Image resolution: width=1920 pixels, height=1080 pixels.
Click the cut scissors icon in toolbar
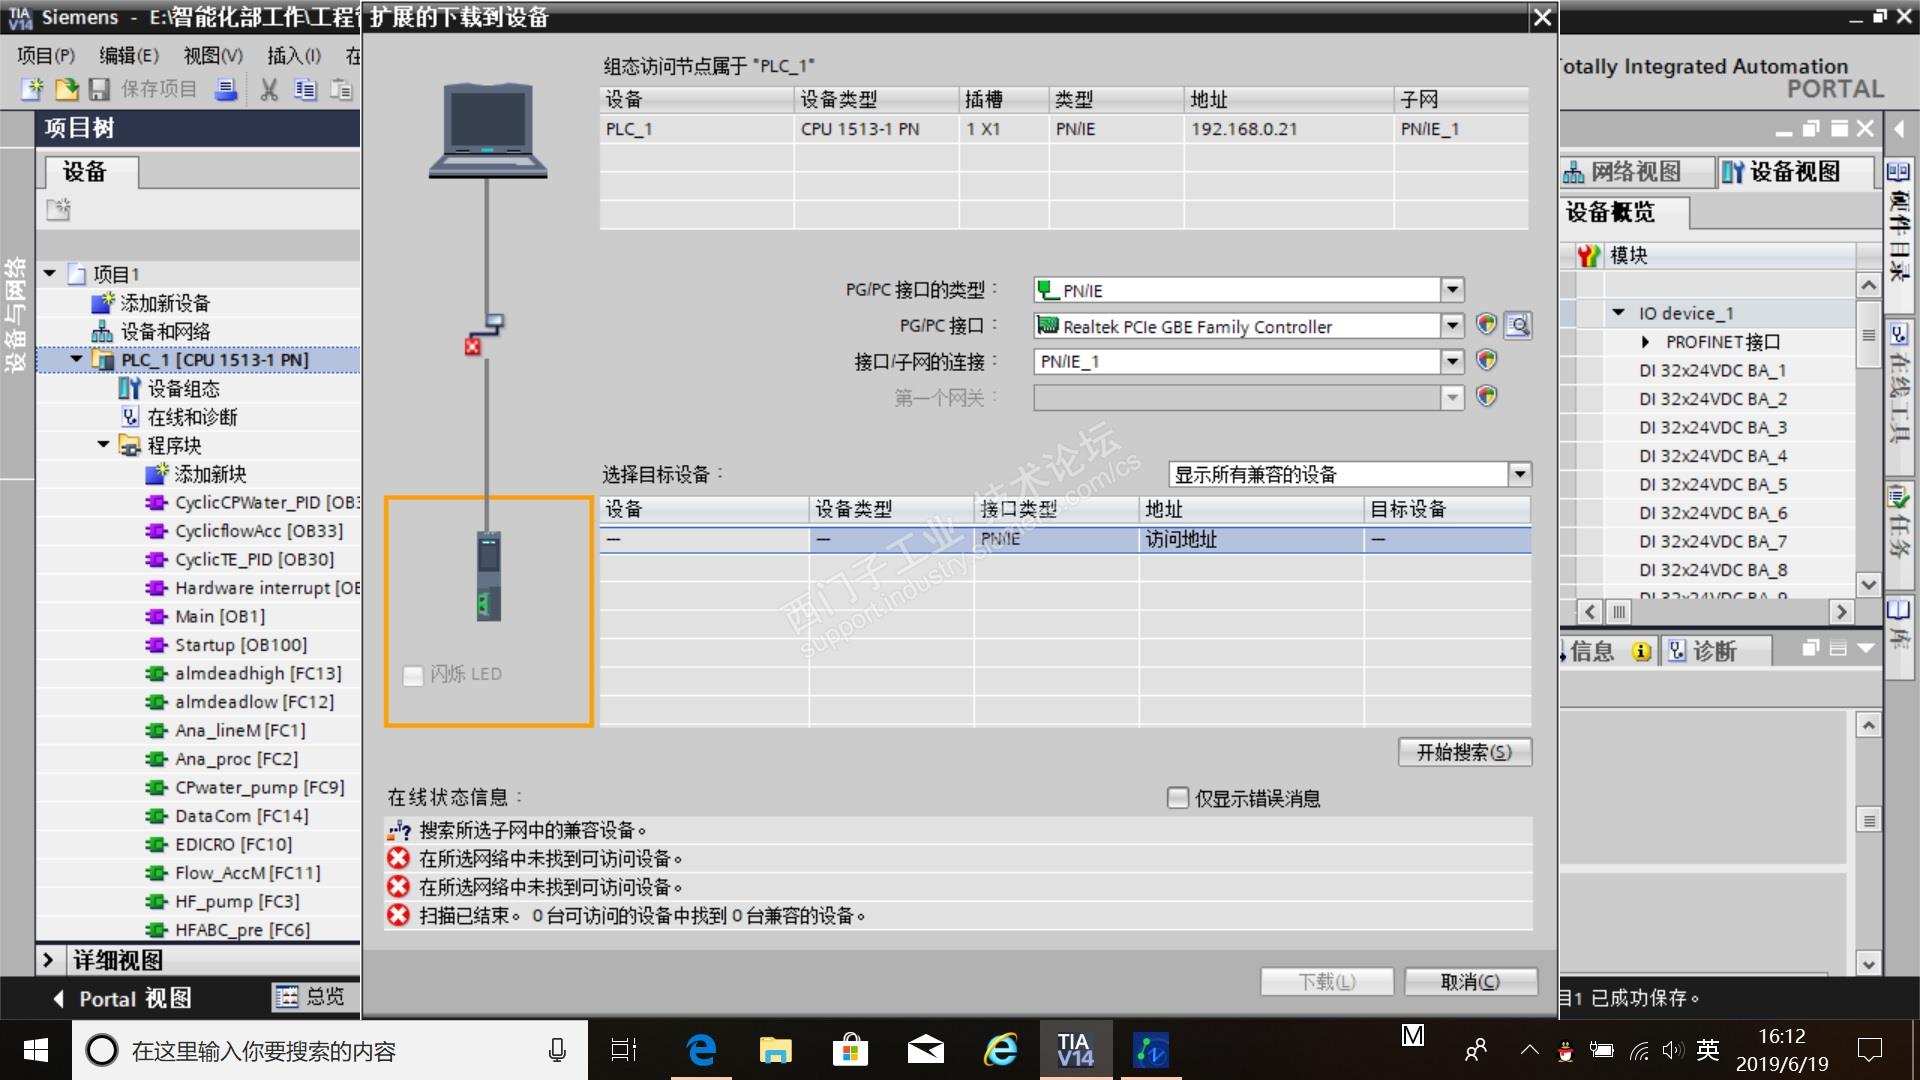pos(268,90)
